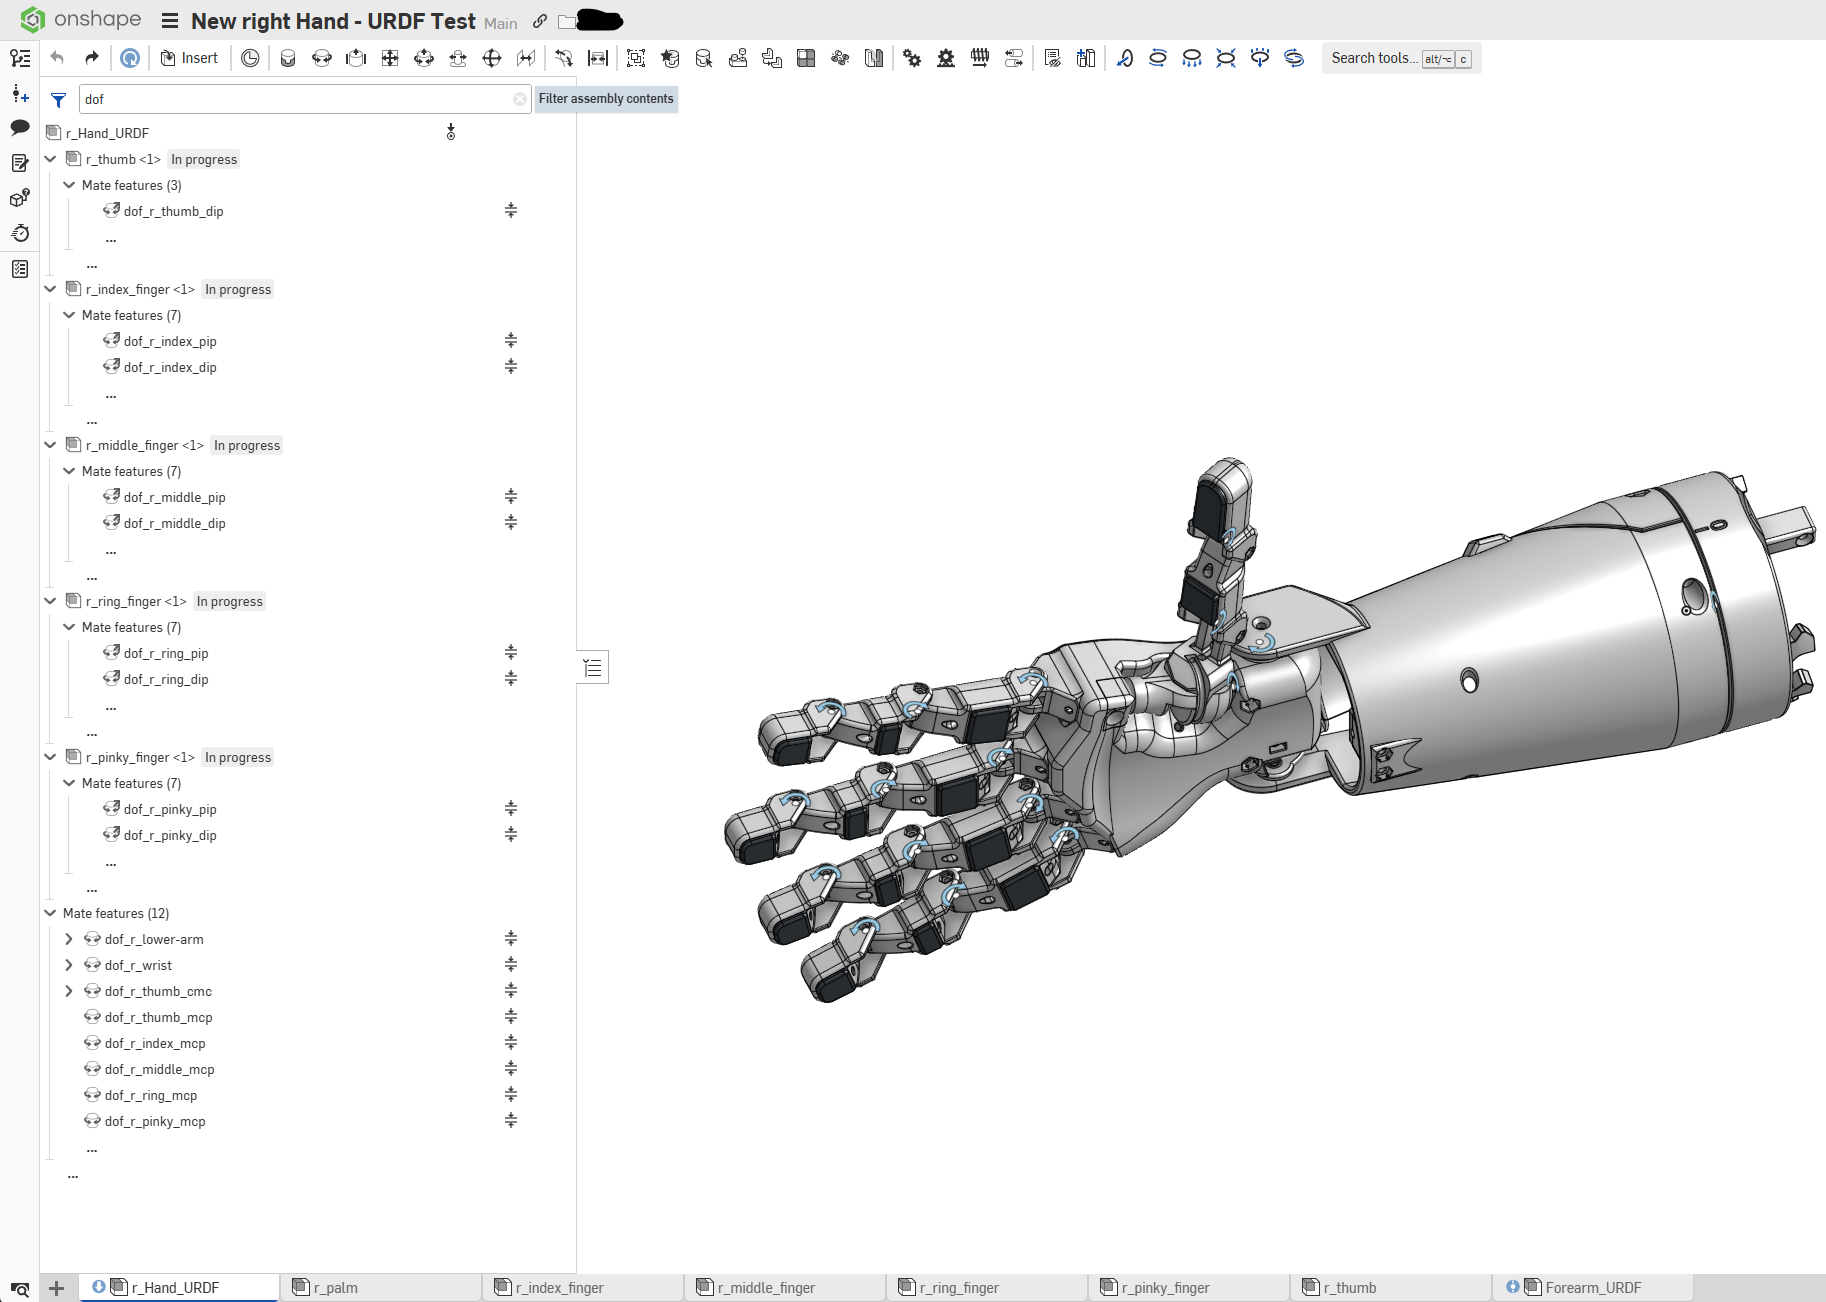Switch to the Forearm_URDF tab
Viewport: 1826px width, 1302px height.
tap(1593, 1287)
